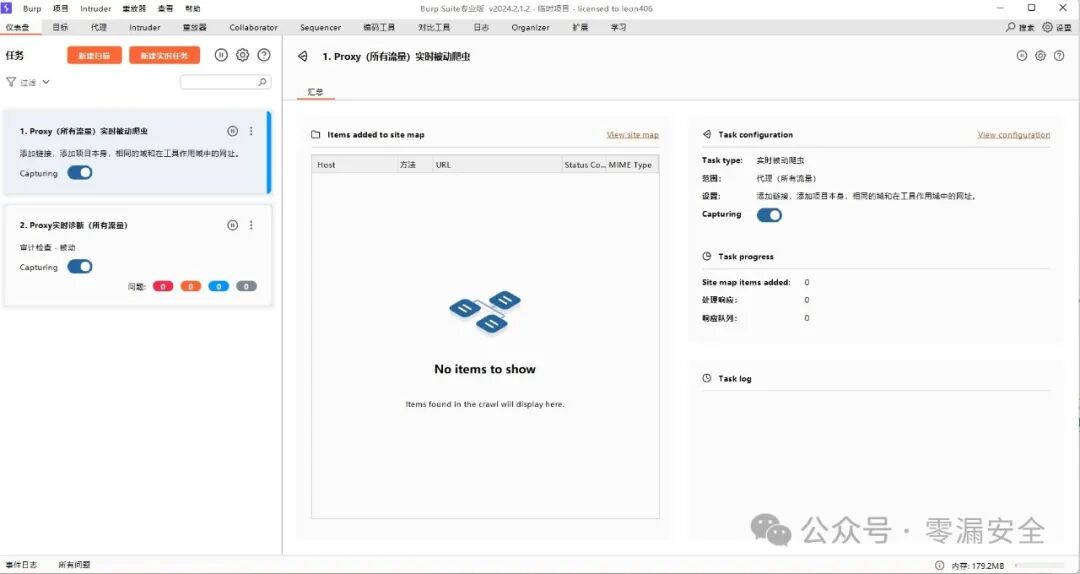This screenshot has width=1080, height=574.
Task: Switch to the Organizer tab
Action: (x=530, y=28)
